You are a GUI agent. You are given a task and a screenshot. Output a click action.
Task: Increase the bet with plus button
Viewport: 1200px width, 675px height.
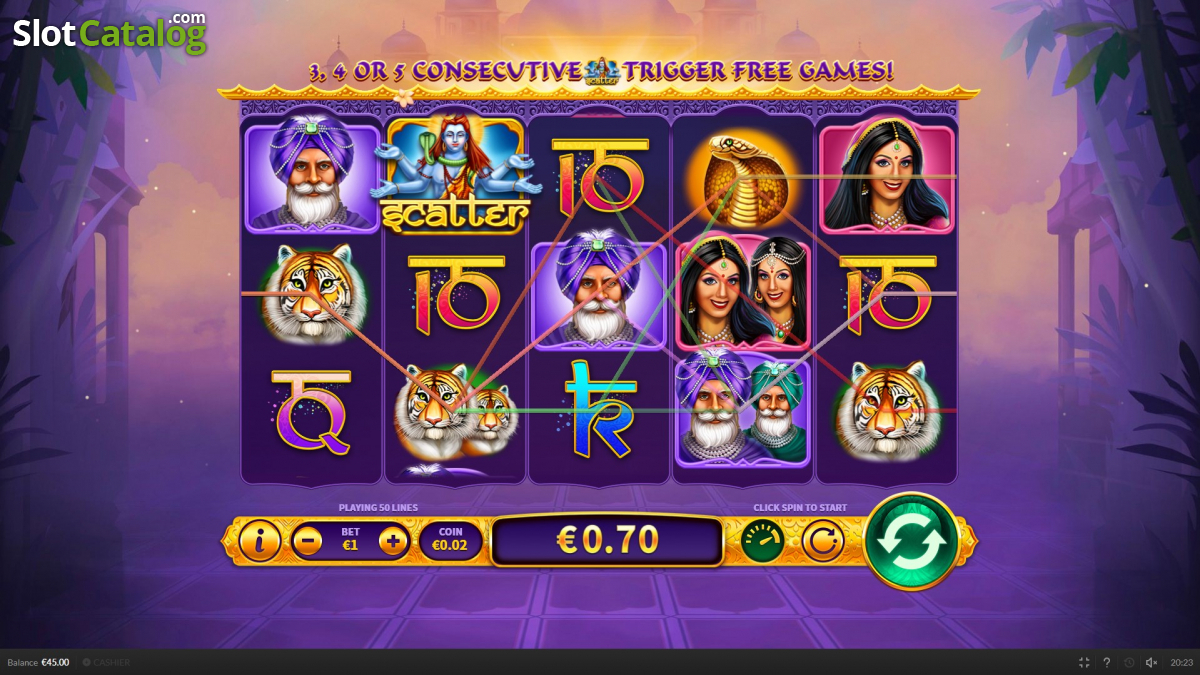tap(393, 542)
